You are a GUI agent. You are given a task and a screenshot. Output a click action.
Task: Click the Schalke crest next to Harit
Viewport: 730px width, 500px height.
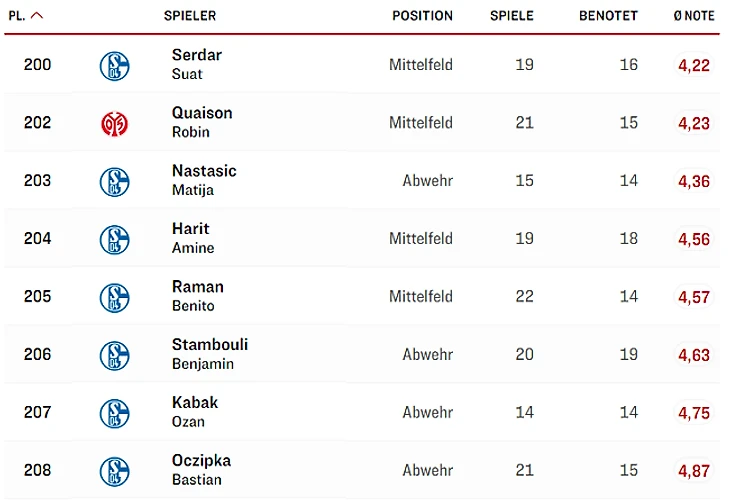(x=115, y=240)
